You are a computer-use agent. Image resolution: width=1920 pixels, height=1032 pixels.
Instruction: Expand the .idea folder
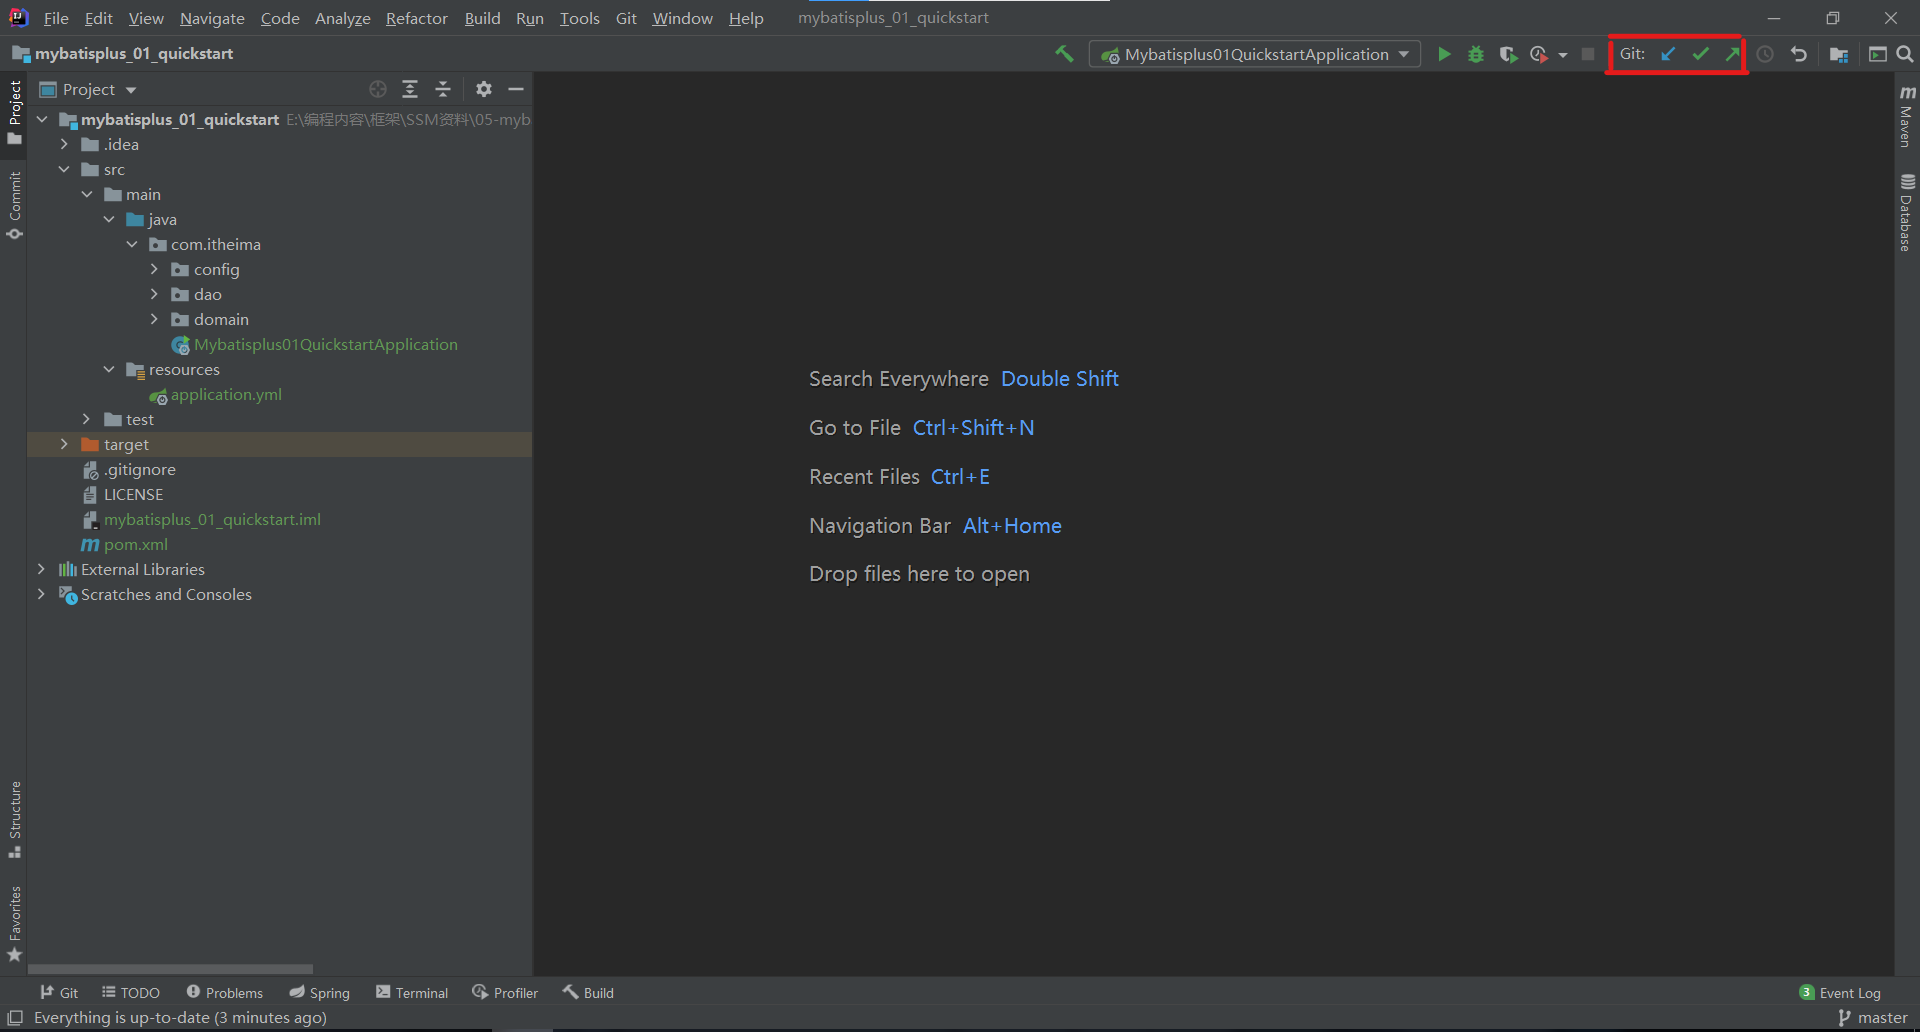(64, 144)
